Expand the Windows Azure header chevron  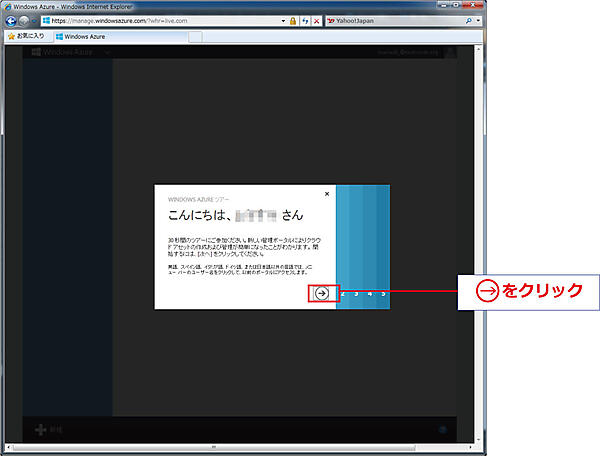point(108,52)
